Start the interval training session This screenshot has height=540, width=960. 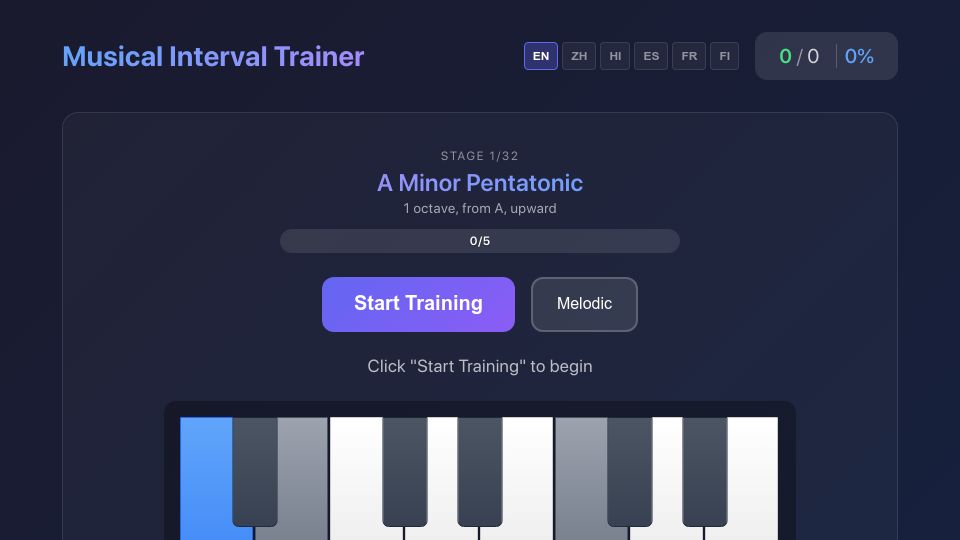pyautogui.click(x=418, y=304)
